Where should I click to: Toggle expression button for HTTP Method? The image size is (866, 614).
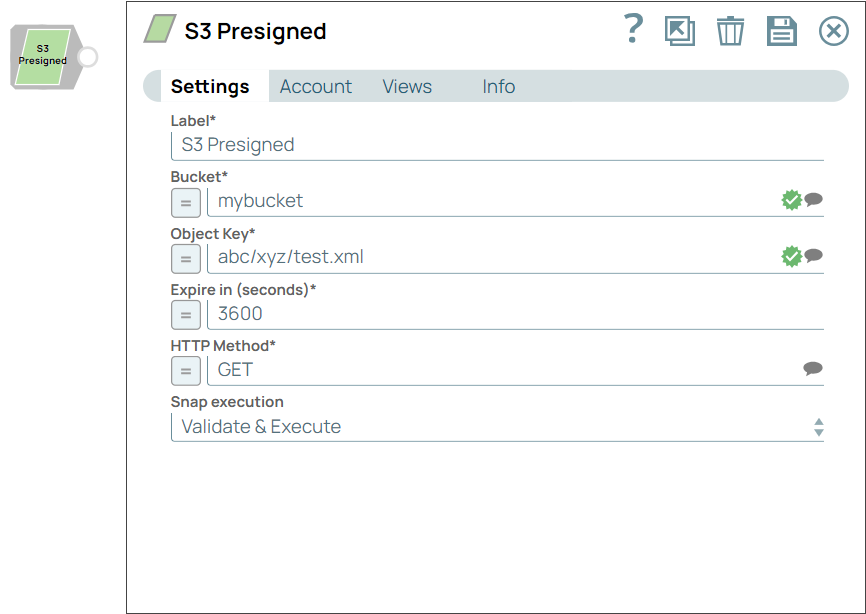185,371
